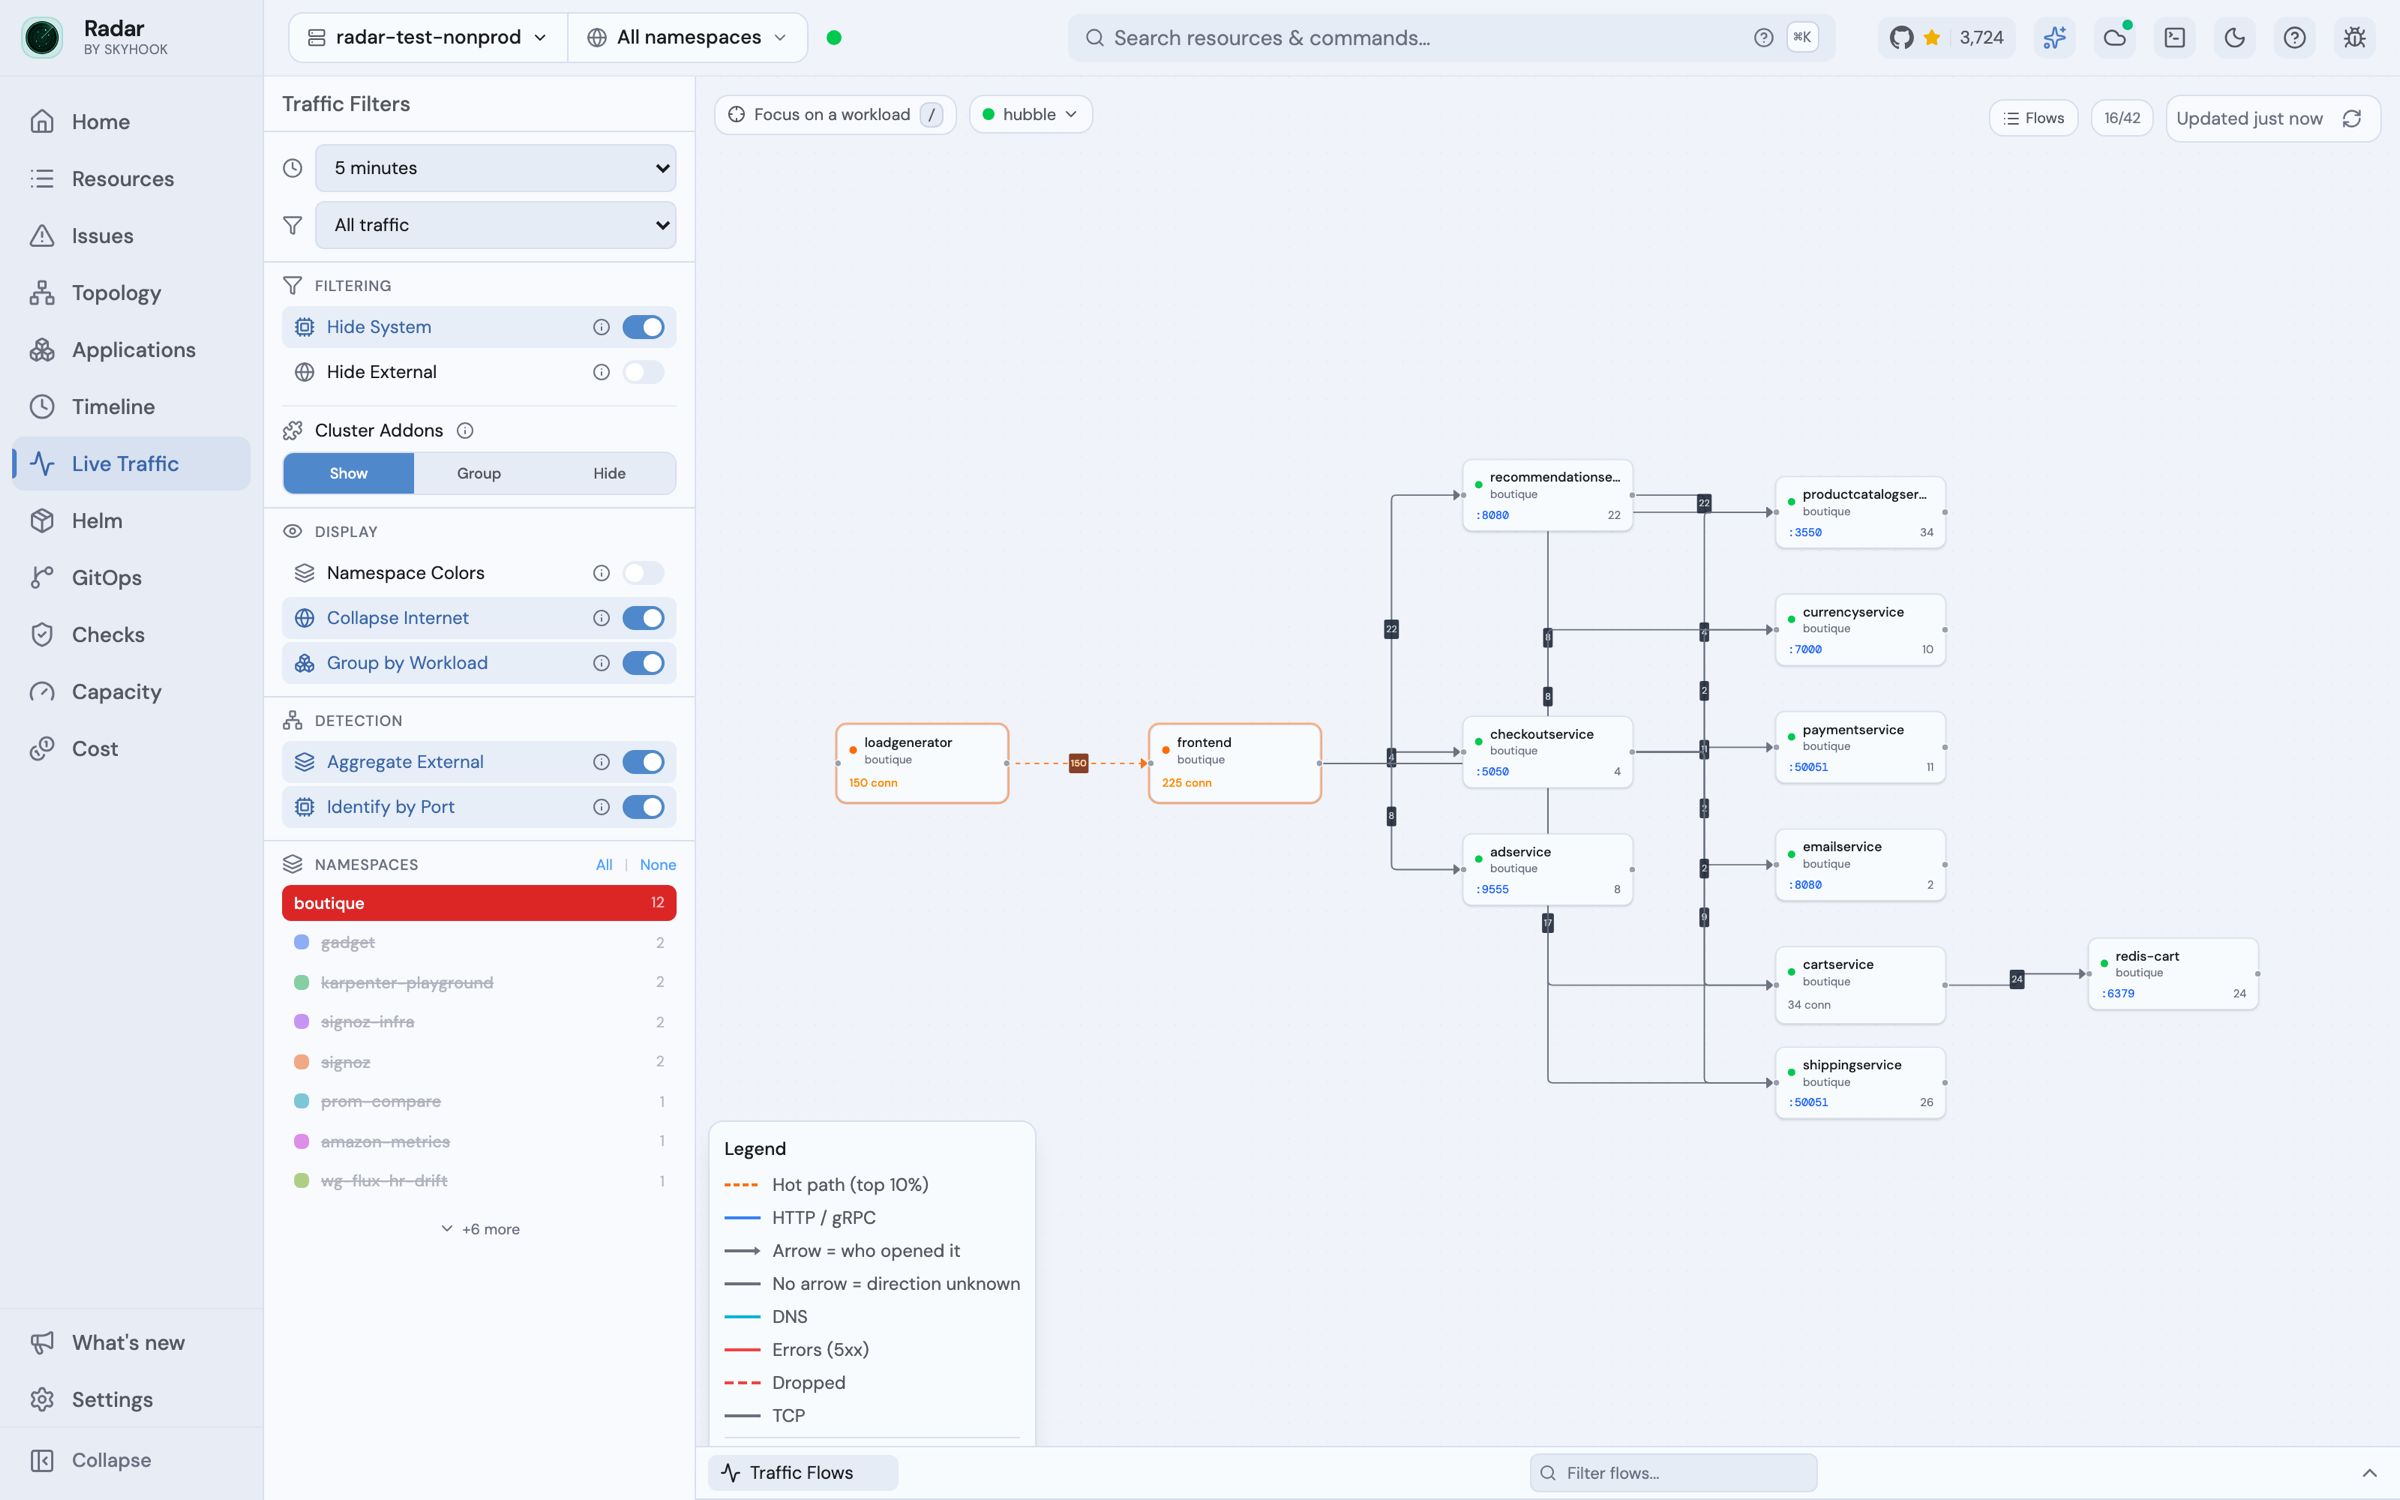
Task: Open the GitHub repository icon
Action: click(1901, 38)
